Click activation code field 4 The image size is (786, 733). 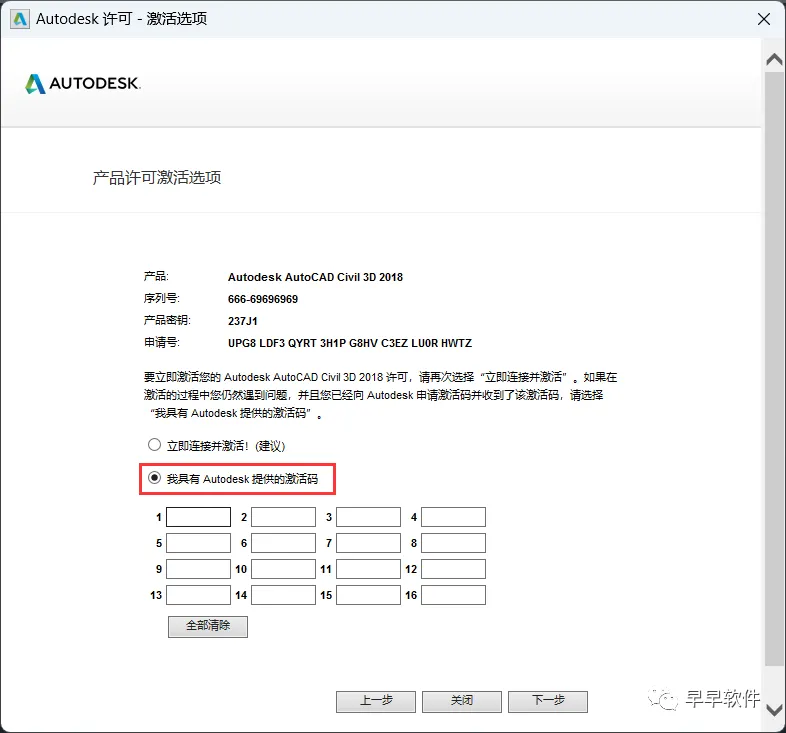tap(453, 517)
